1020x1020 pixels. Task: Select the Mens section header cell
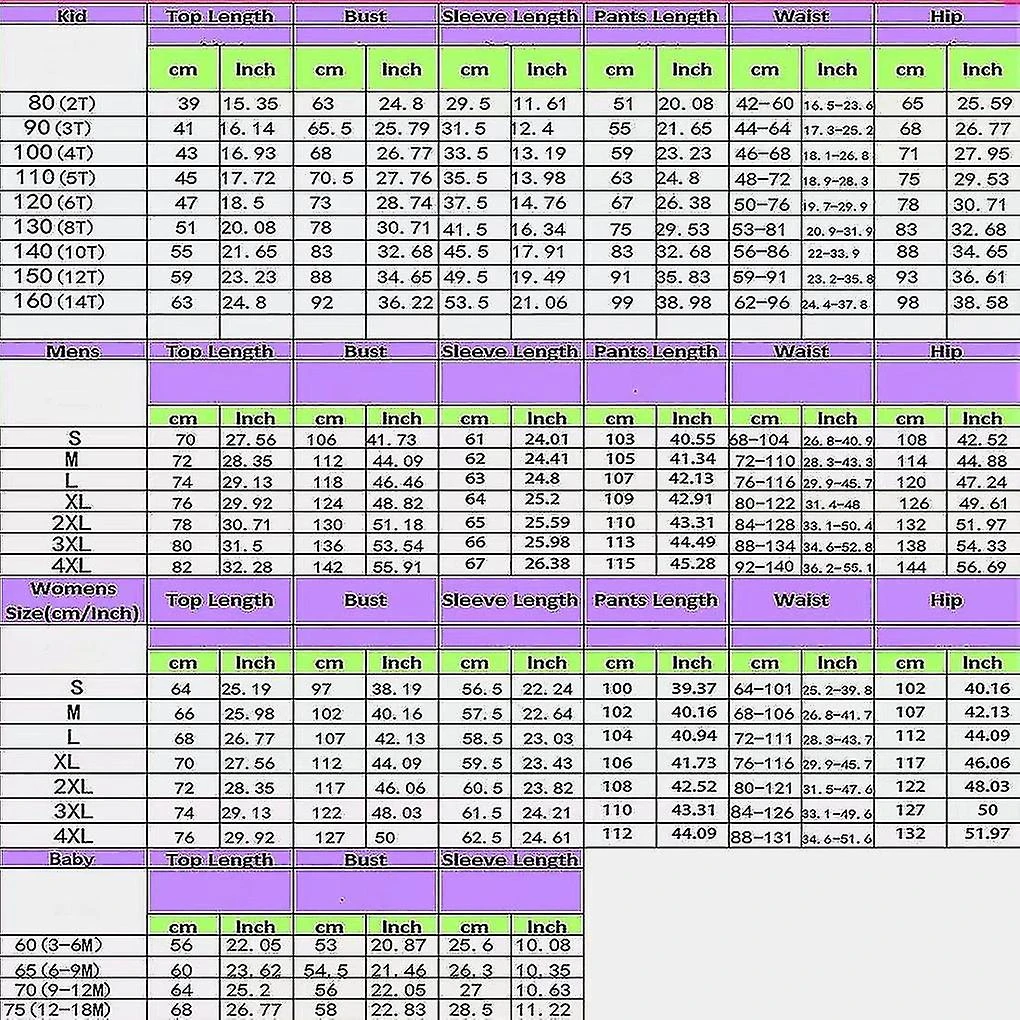point(72,351)
